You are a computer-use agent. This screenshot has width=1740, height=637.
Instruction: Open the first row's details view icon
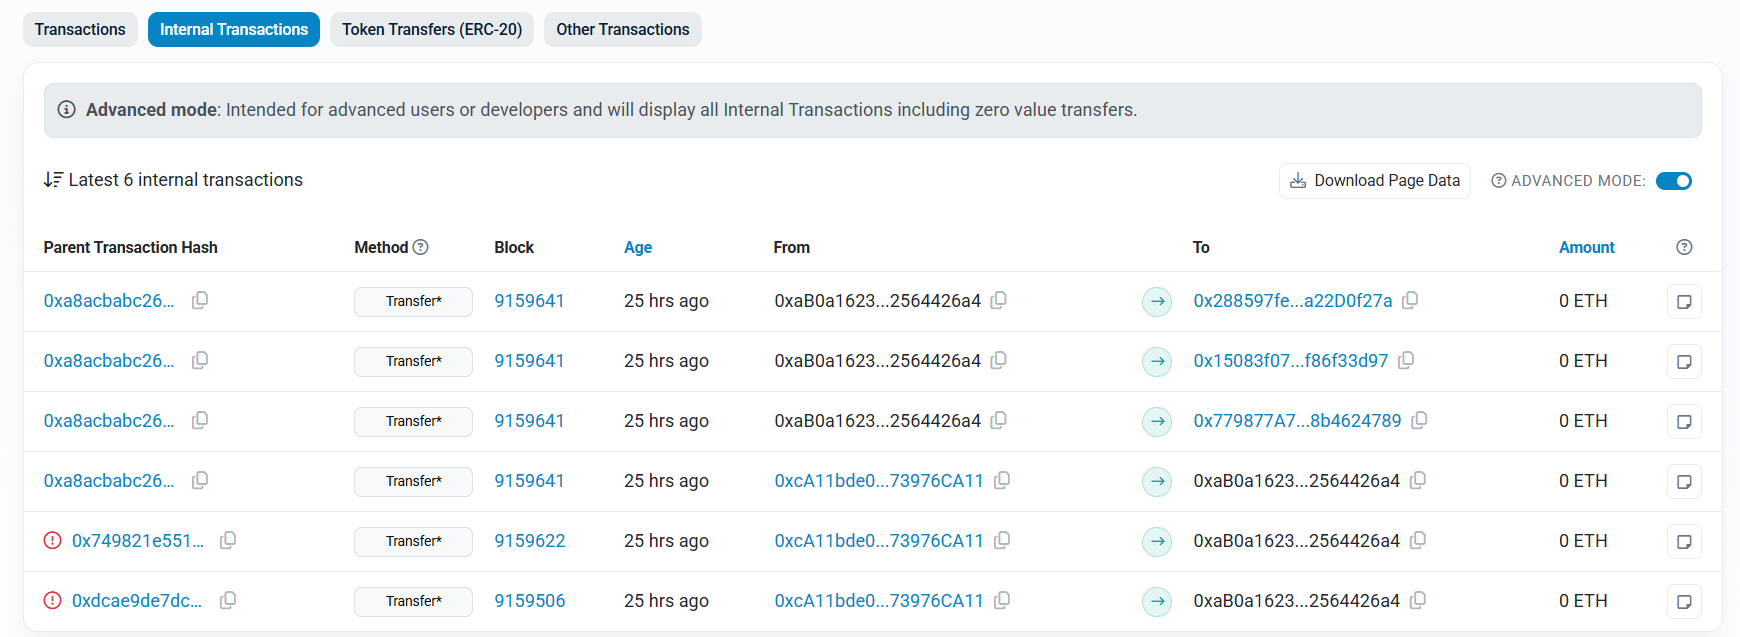[1684, 301]
